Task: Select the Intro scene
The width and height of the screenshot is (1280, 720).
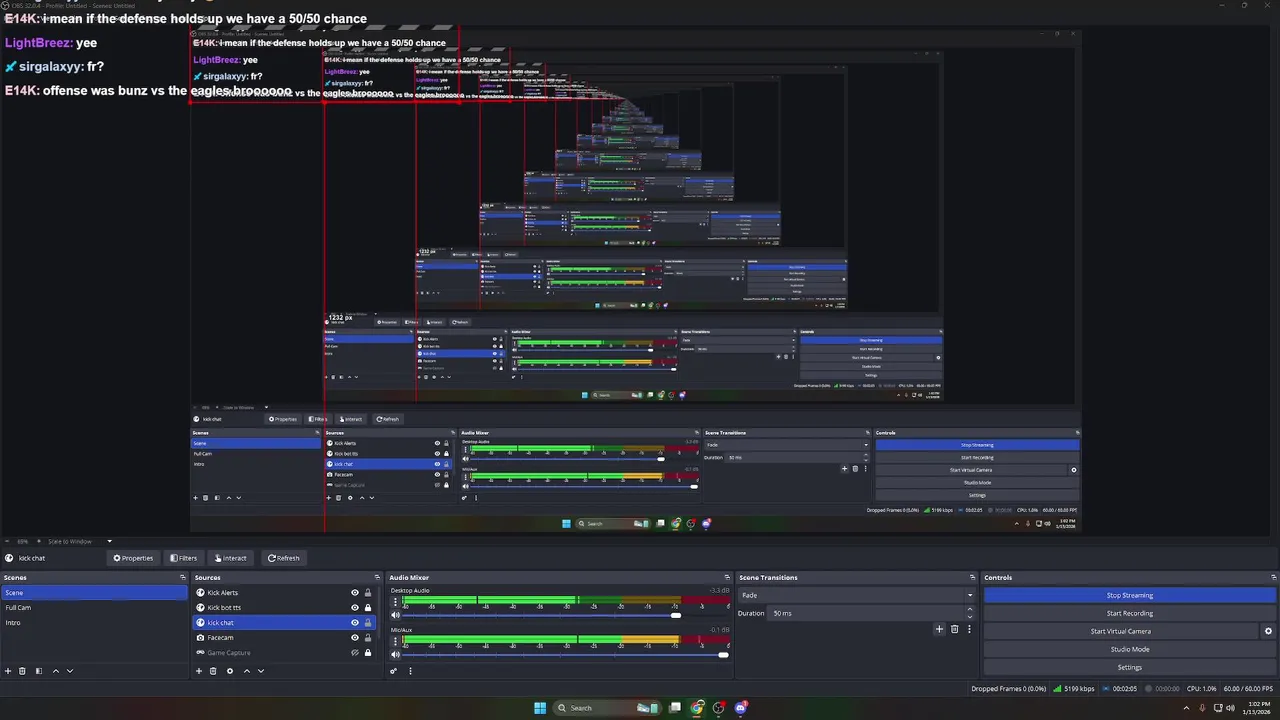Action: [x=94, y=623]
